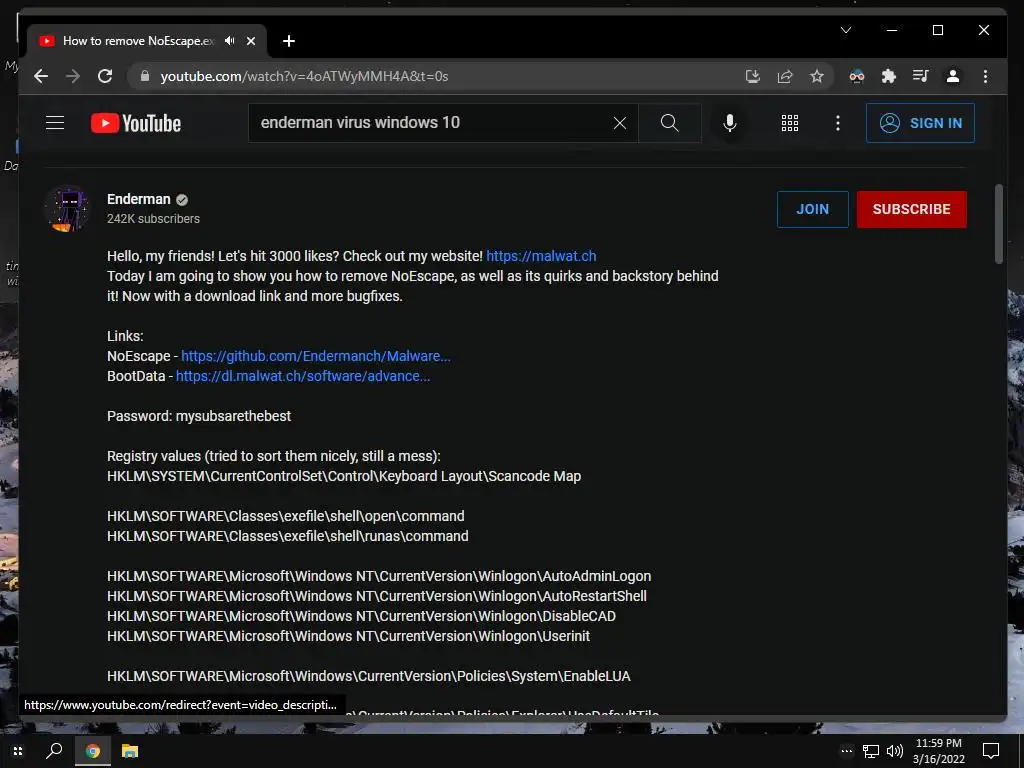Click the 'Password: mysubsarethebest' text
The width and height of the screenshot is (1024, 768).
point(199,416)
